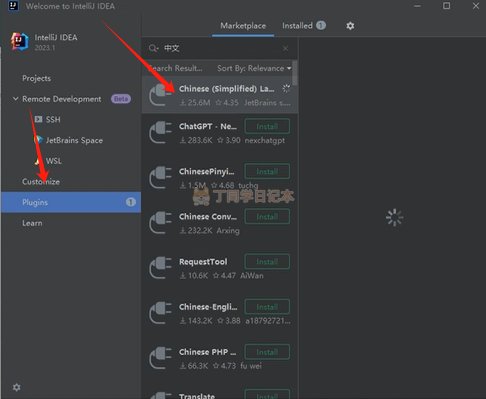Viewport: 486px width, 399px height.
Task: Open the plugins settings gear menu
Action: (x=350, y=26)
